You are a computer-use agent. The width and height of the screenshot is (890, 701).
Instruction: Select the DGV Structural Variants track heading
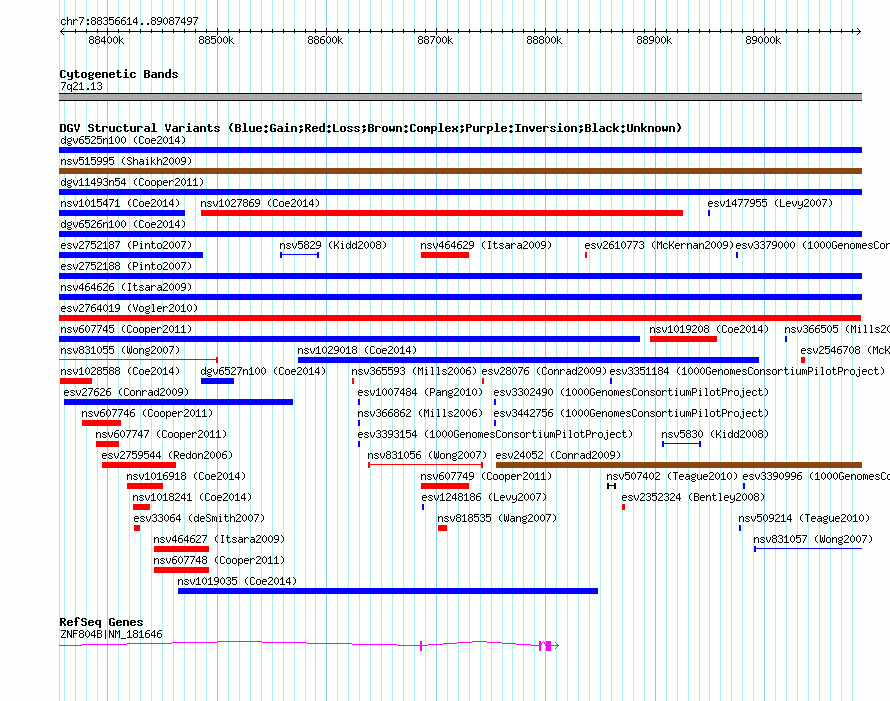click(371, 128)
